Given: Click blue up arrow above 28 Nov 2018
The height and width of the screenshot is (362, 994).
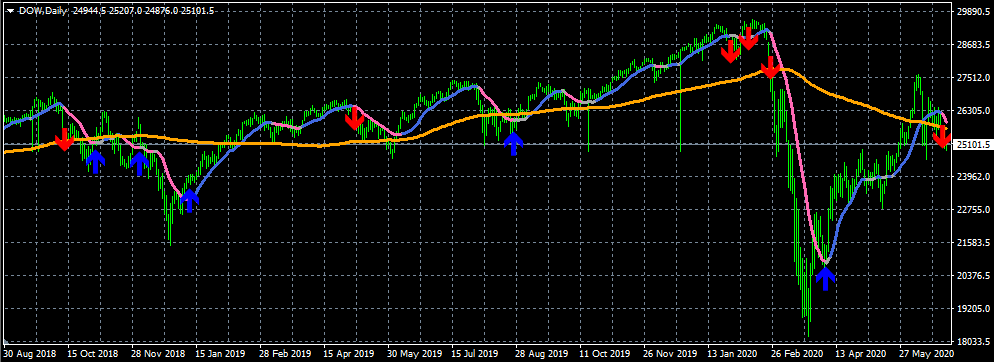Looking at the screenshot, I should (139, 164).
